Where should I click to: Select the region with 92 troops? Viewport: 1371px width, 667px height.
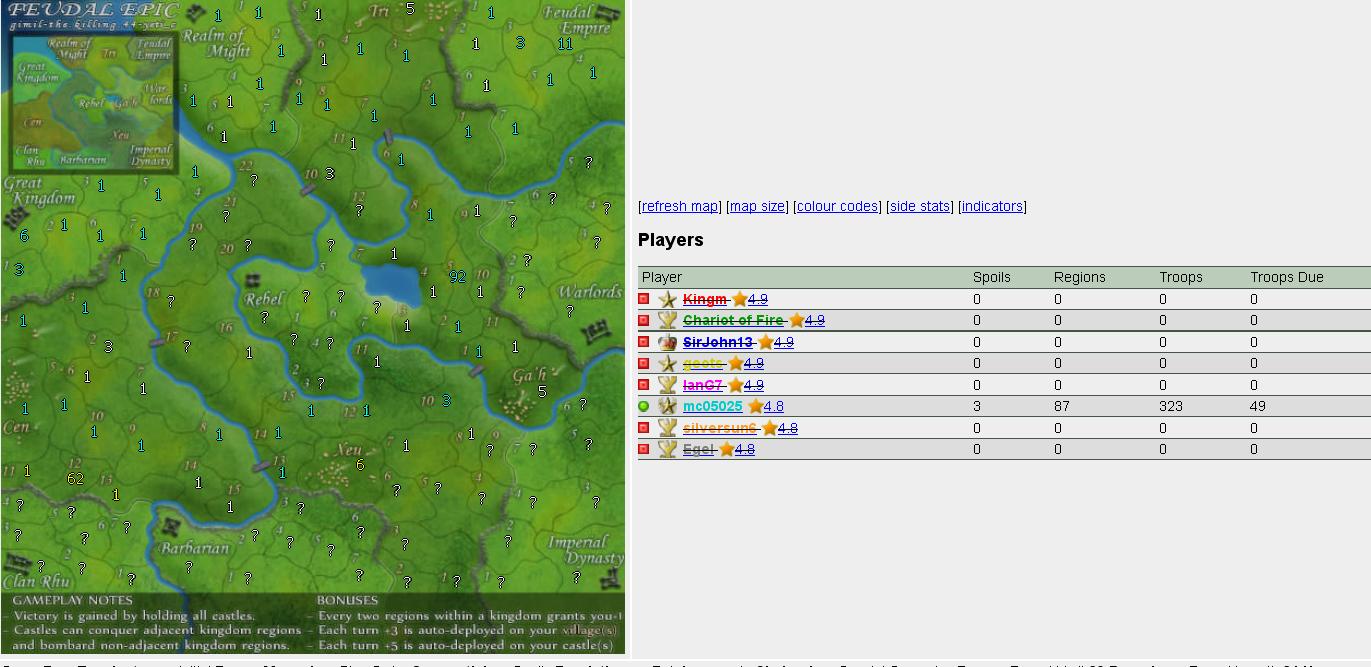457,277
